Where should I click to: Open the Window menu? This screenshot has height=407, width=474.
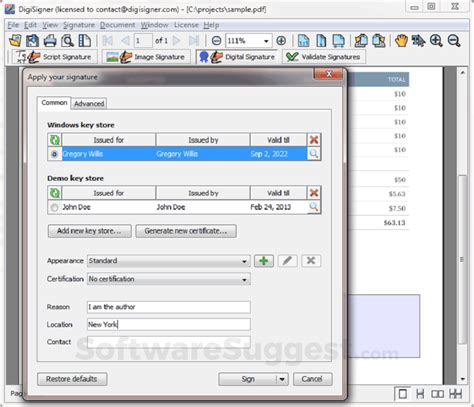tap(154, 25)
